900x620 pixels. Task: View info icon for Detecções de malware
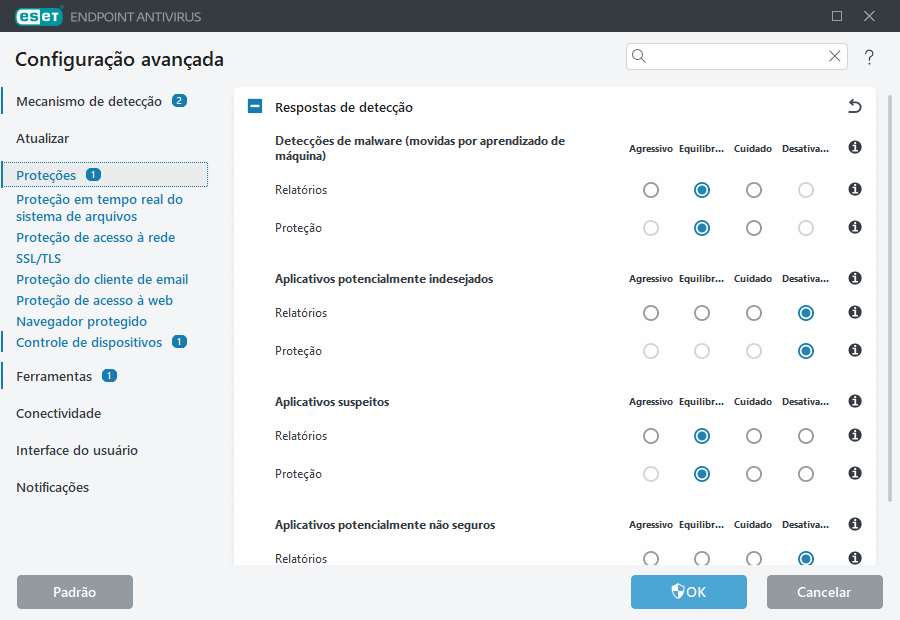(854, 146)
